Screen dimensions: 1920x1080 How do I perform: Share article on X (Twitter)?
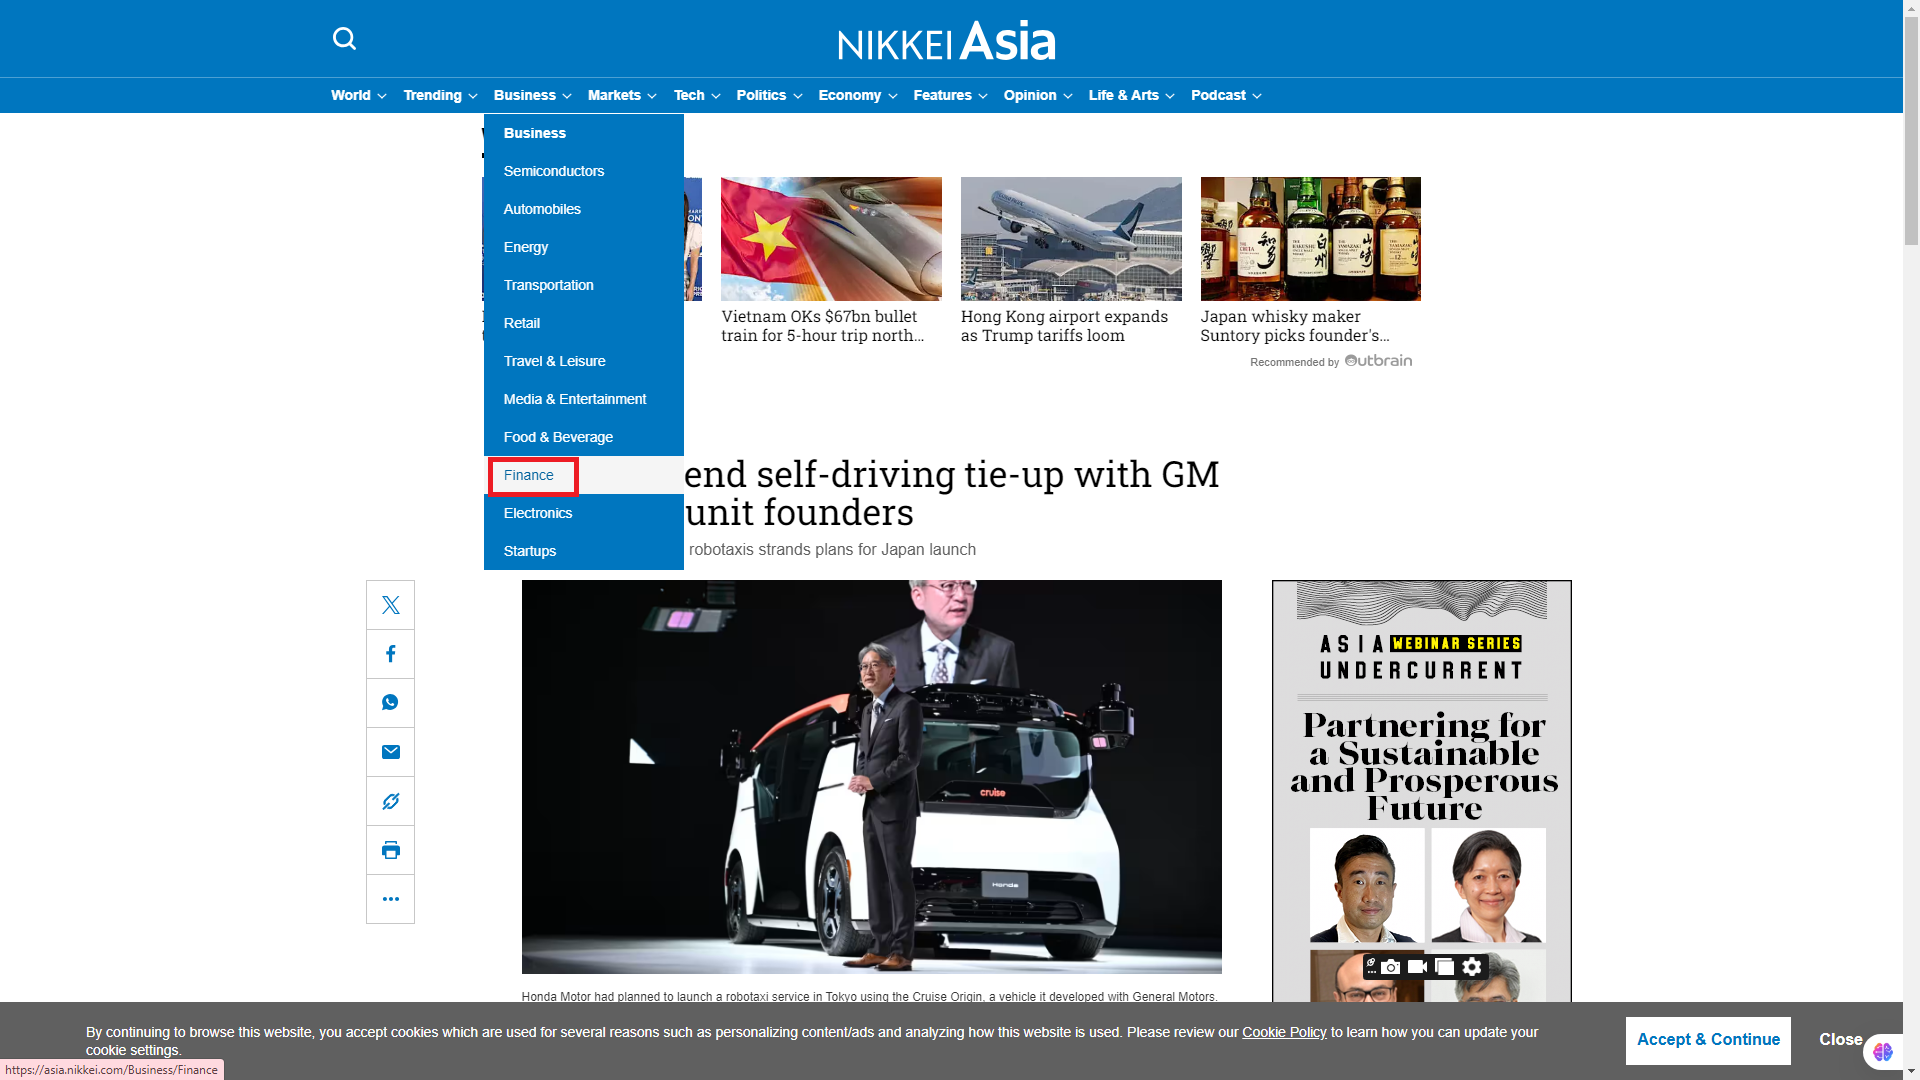[390, 605]
